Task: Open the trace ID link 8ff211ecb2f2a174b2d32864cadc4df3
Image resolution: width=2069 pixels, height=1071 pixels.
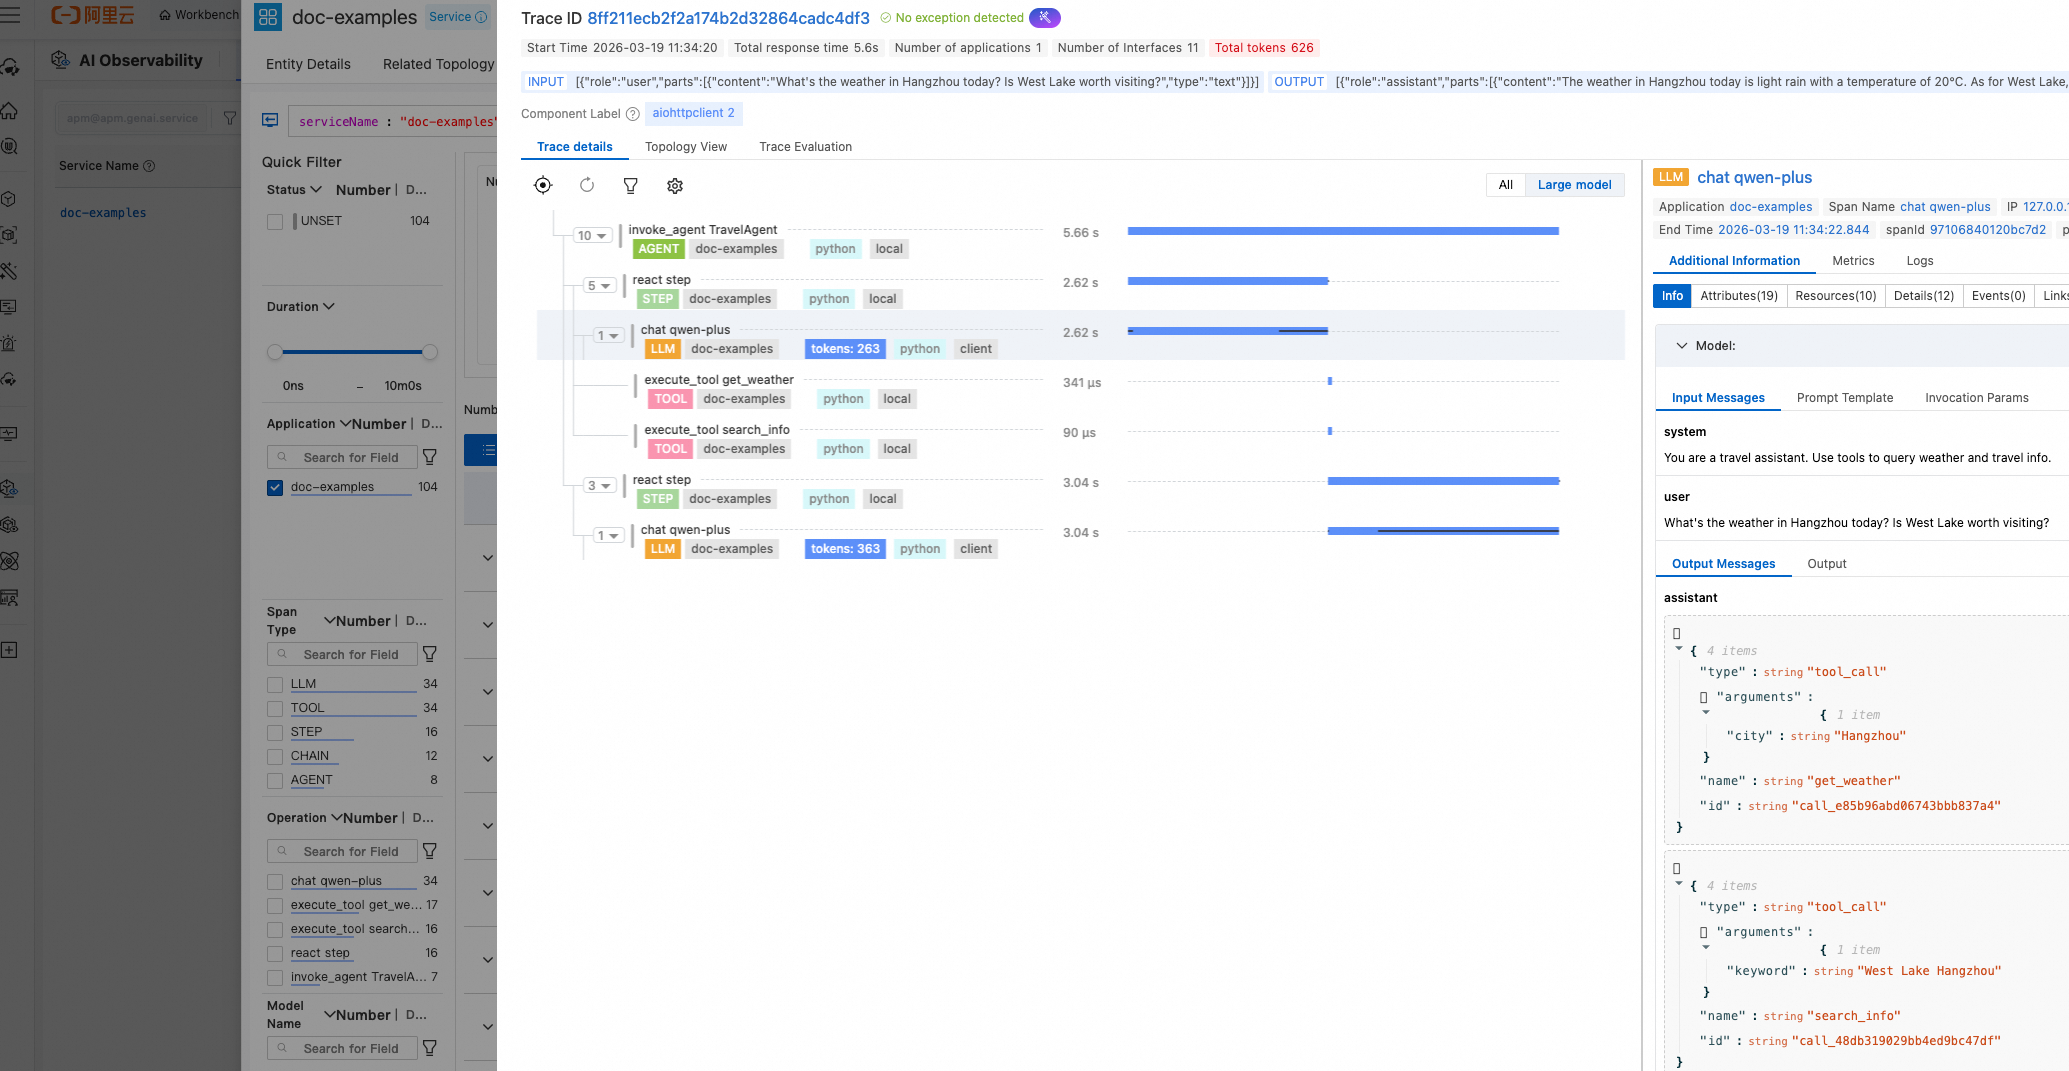Action: coord(728,18)
